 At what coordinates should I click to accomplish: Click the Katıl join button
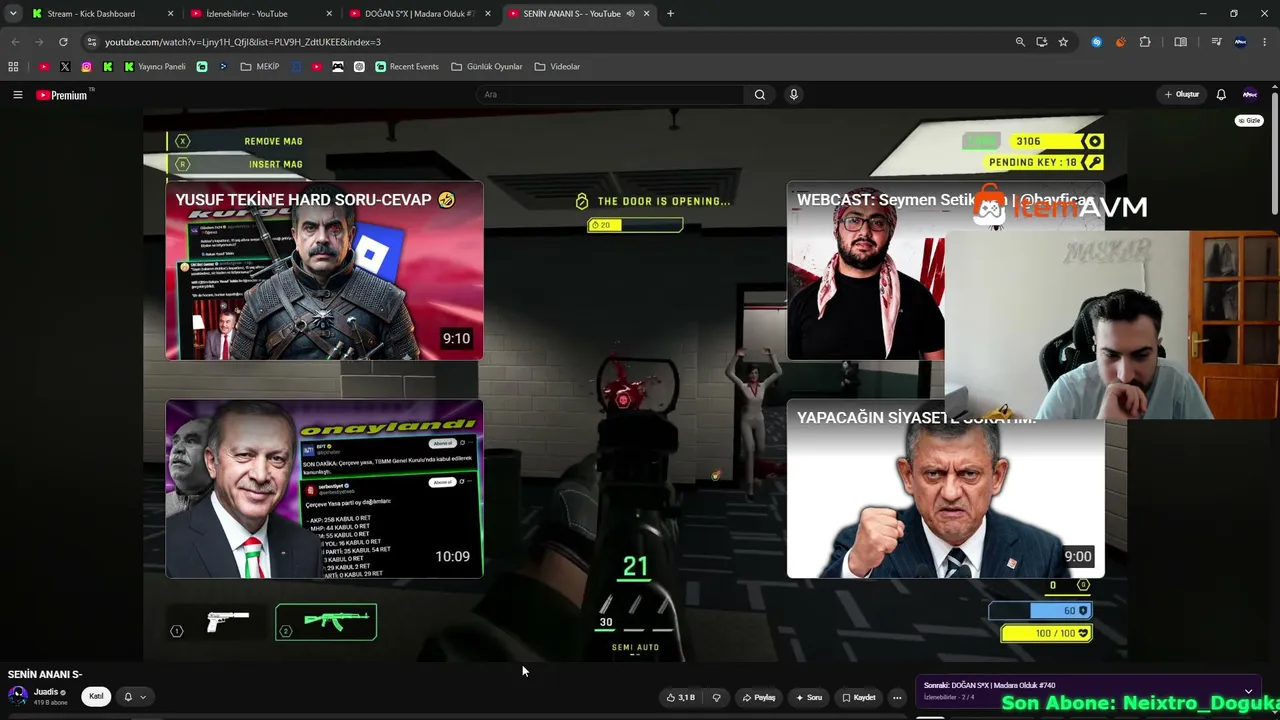tap(96, 696)
